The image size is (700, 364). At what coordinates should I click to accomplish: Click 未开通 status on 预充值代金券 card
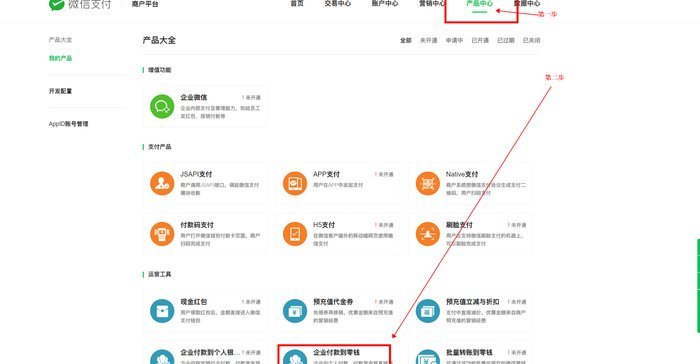point(384,302)
